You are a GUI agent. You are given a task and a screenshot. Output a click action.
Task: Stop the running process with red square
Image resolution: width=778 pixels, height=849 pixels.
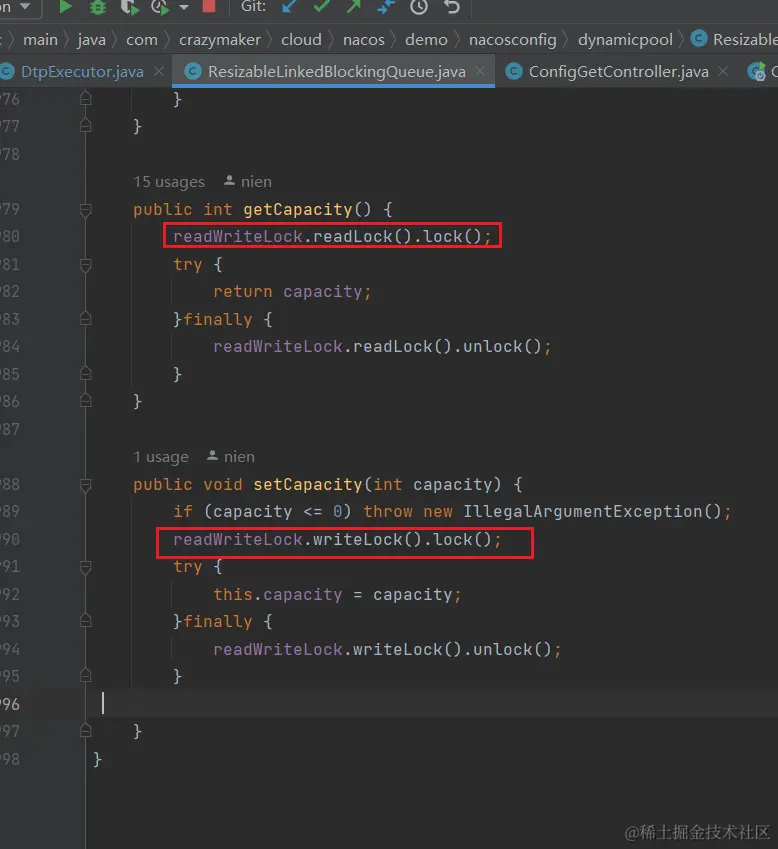click(x=208, y=6)
